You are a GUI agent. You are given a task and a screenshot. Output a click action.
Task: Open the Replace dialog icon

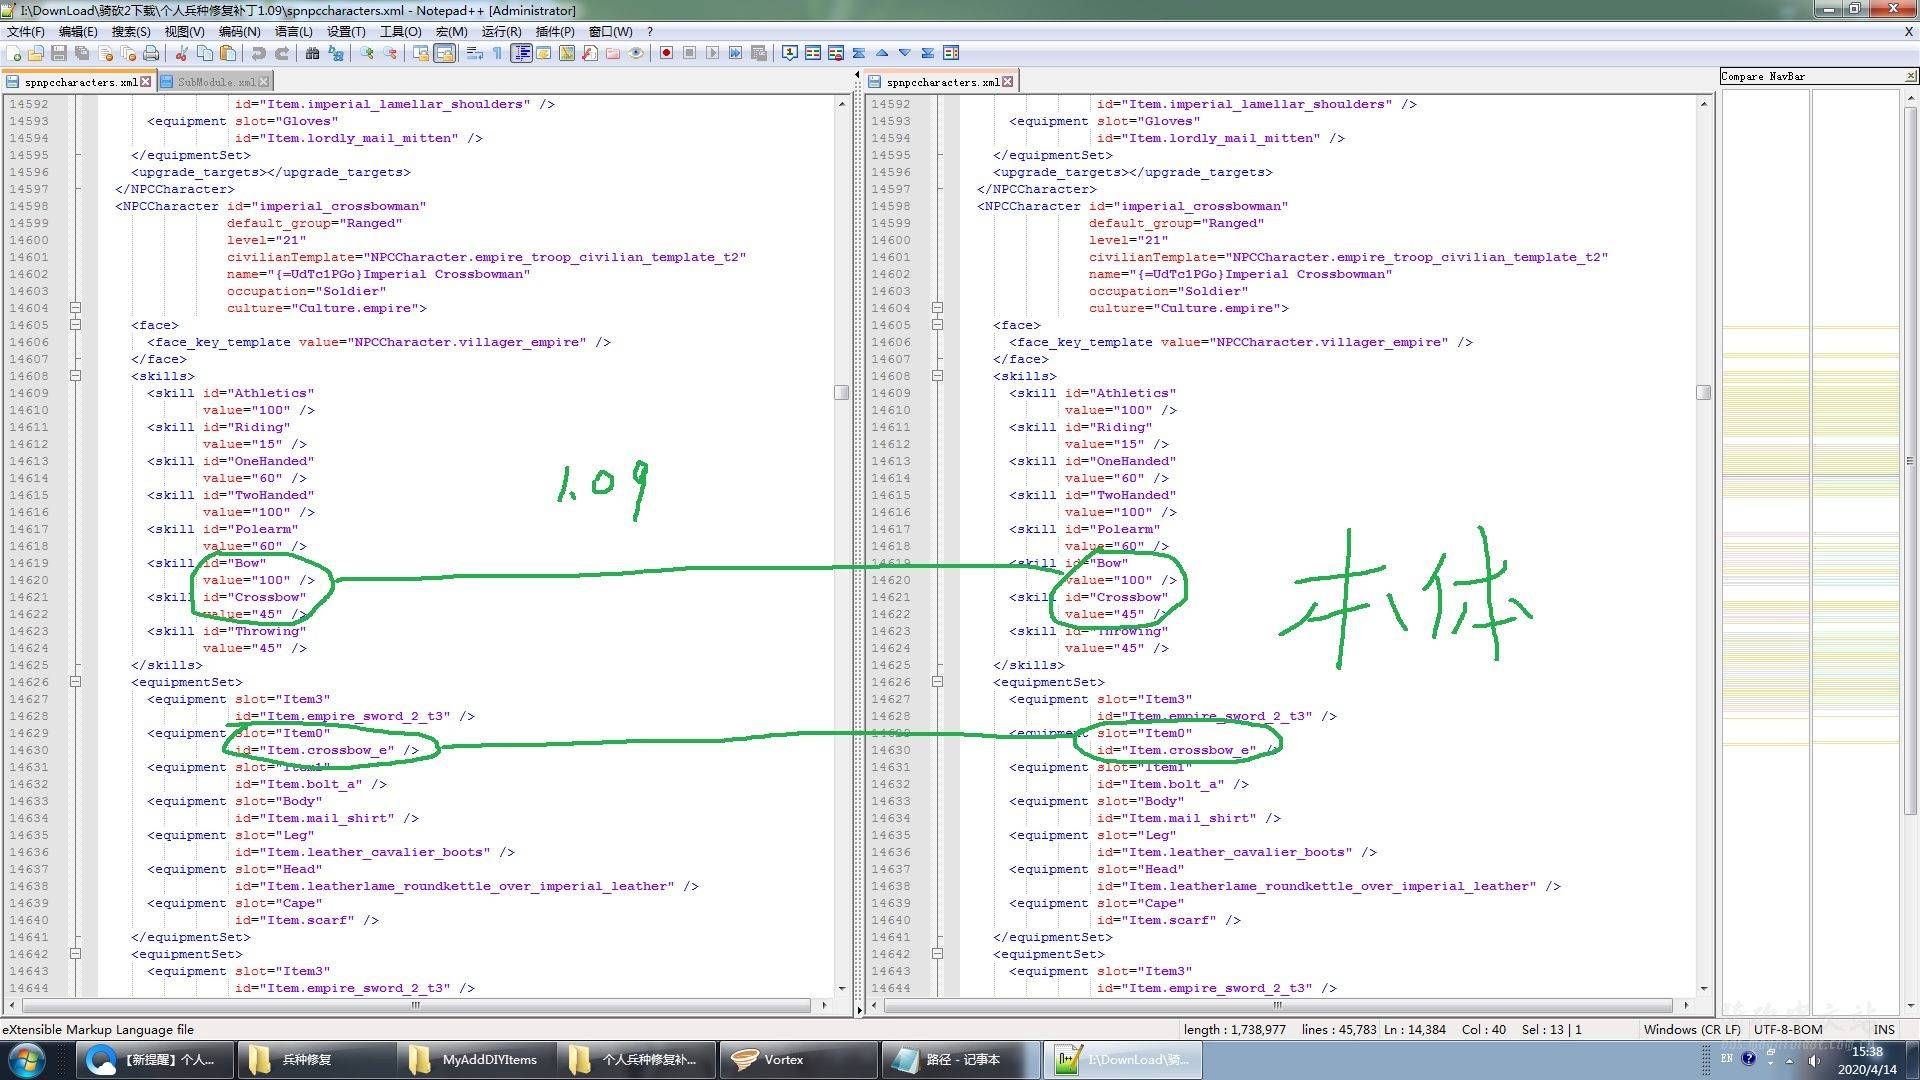coord(336,53)
